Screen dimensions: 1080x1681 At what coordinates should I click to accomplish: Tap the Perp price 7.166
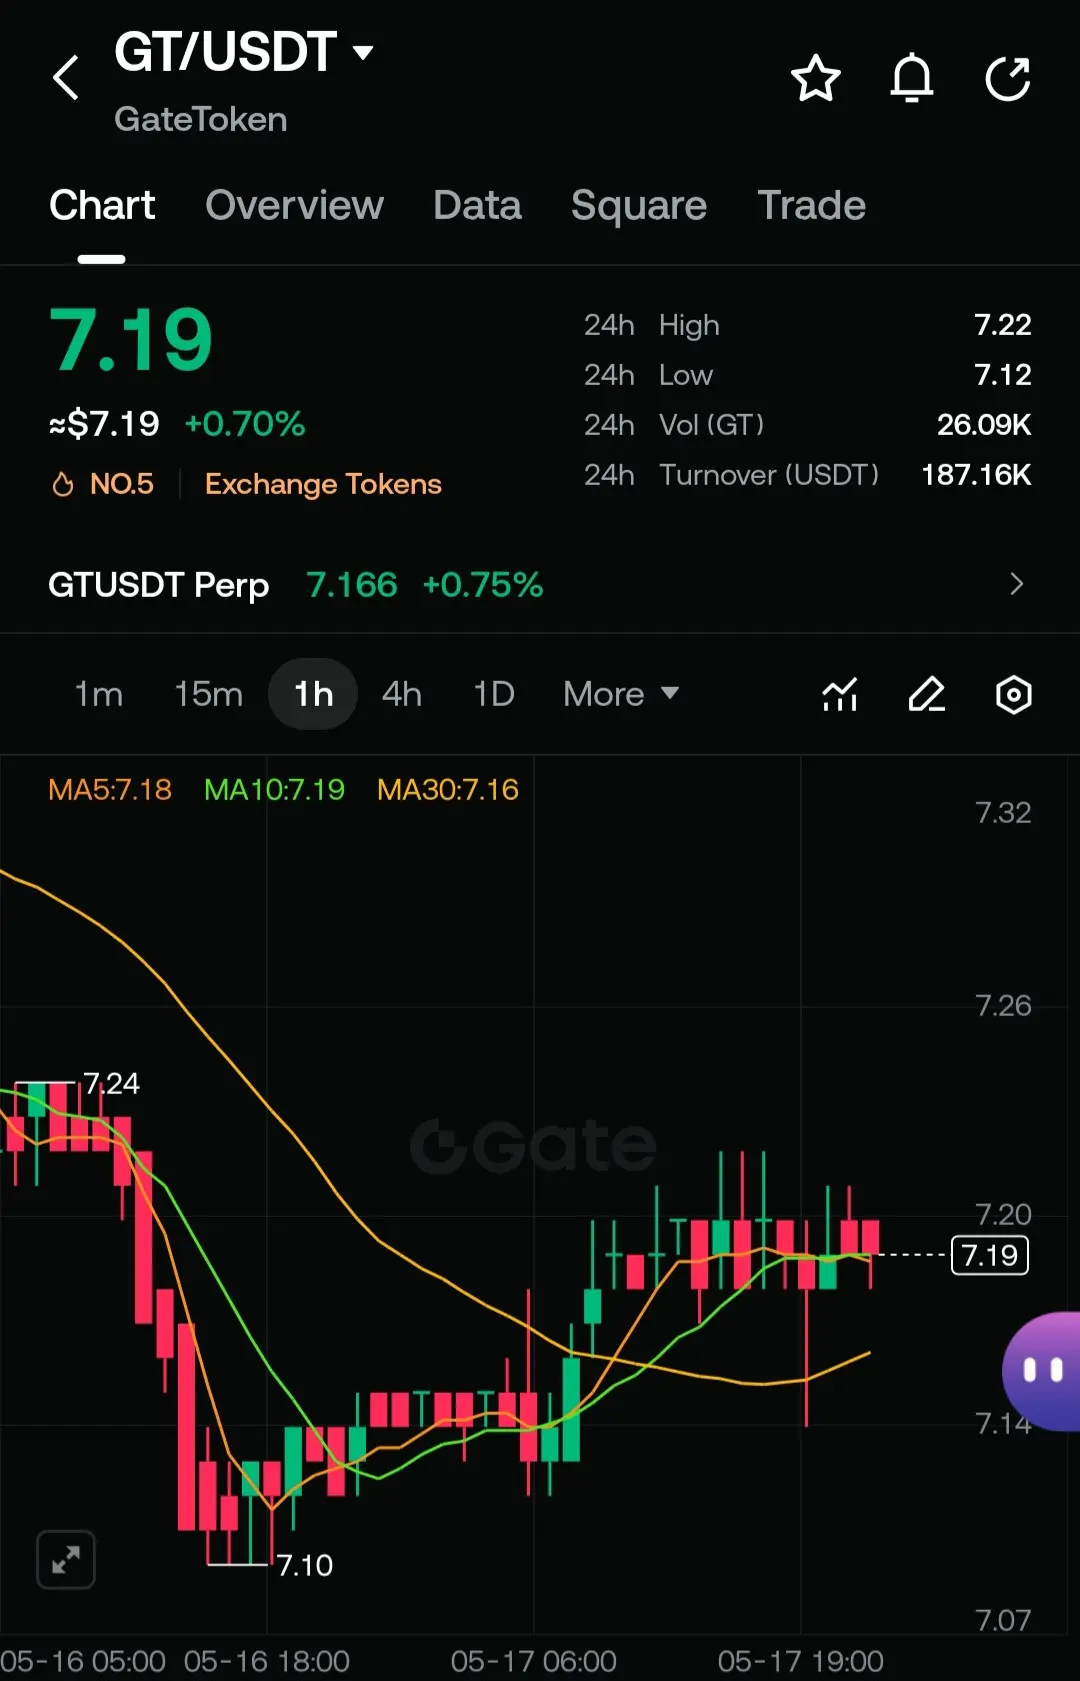[x=352, y=584]
